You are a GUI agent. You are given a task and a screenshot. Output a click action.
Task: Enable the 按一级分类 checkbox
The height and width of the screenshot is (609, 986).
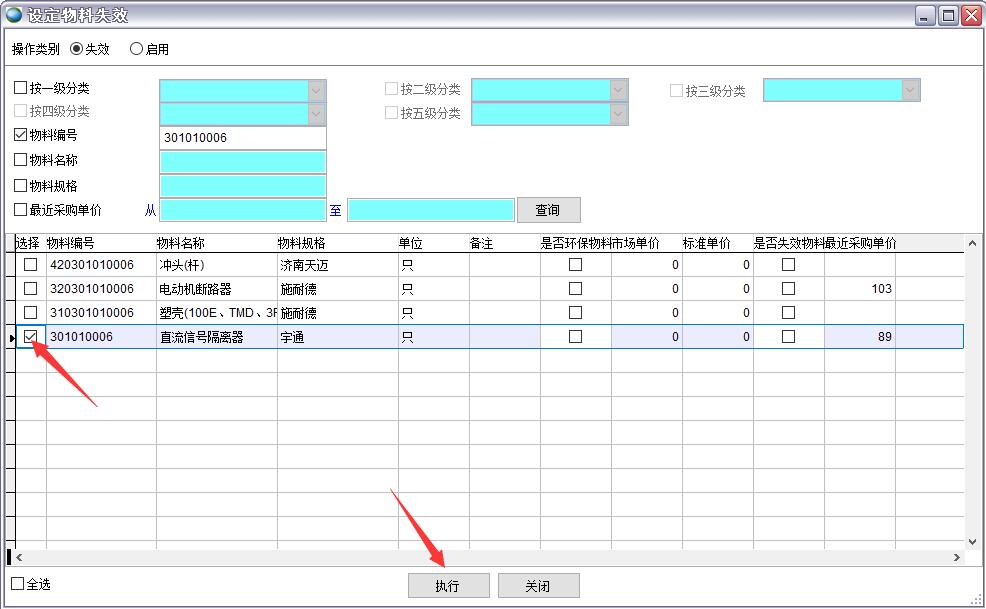point(21,88)
